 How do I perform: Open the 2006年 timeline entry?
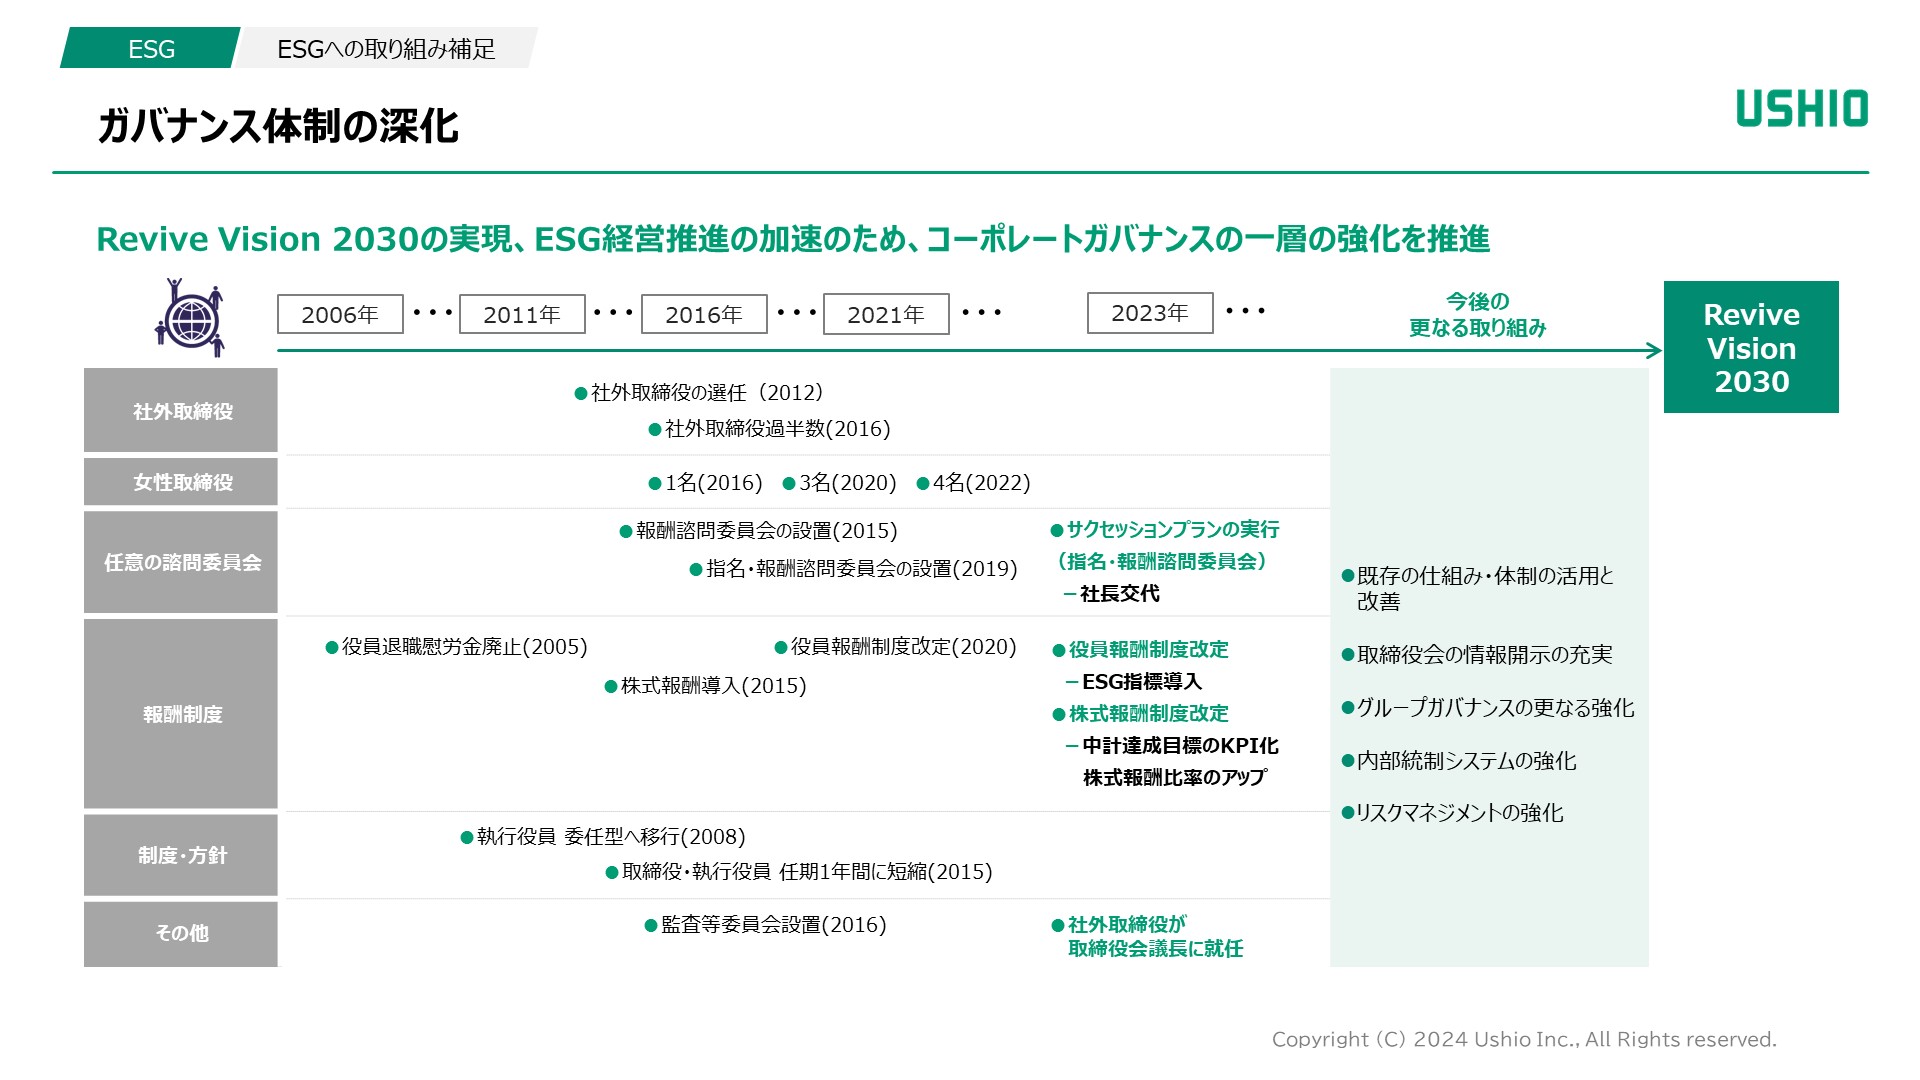338,314
